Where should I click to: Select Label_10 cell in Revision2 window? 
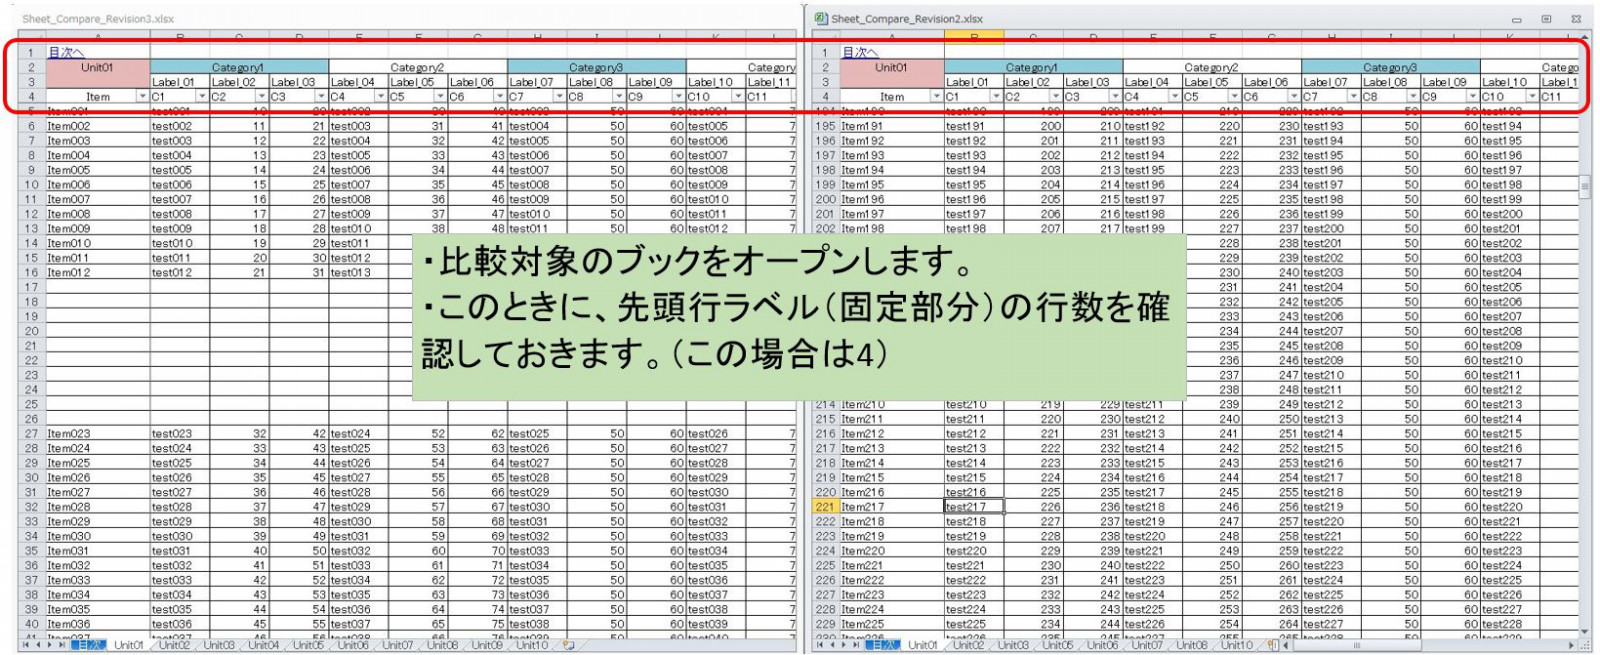tap(1510, 82)
